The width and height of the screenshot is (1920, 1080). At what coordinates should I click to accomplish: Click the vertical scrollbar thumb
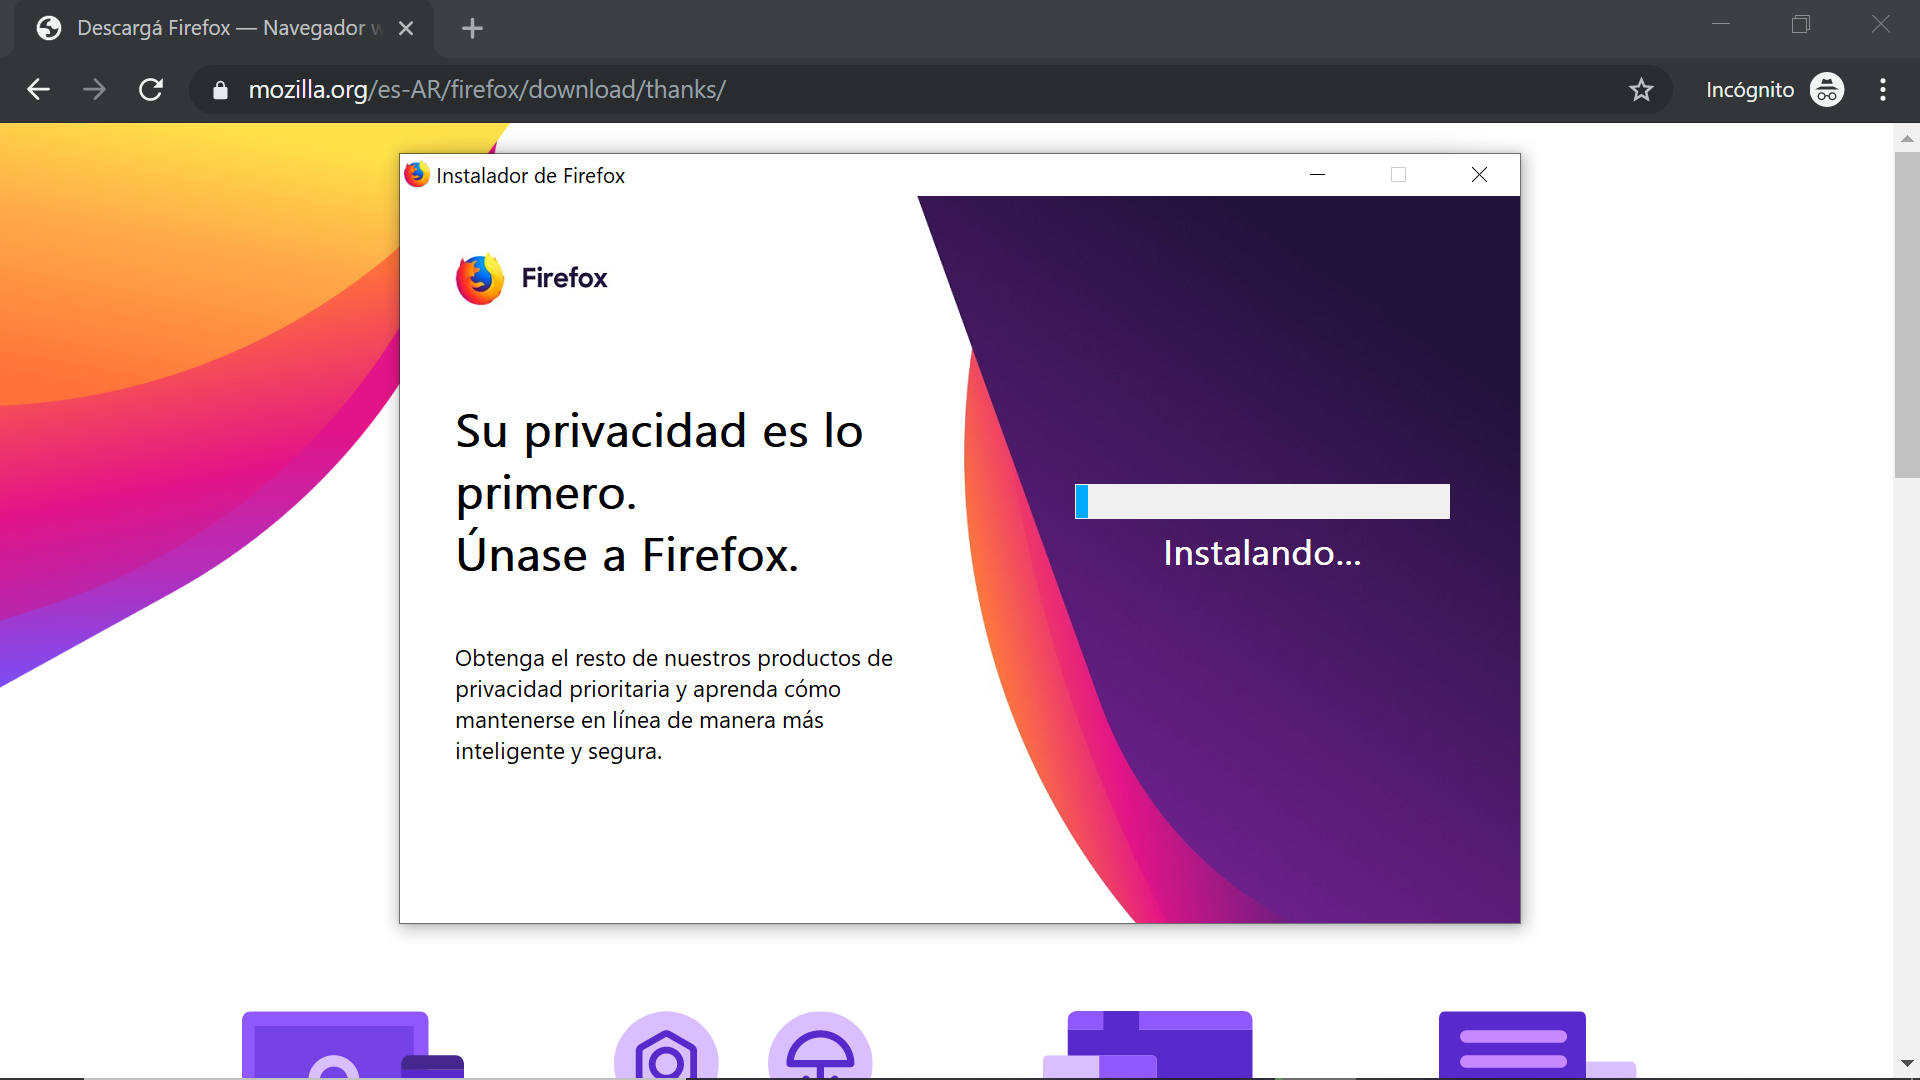[x=1906, y=315]
